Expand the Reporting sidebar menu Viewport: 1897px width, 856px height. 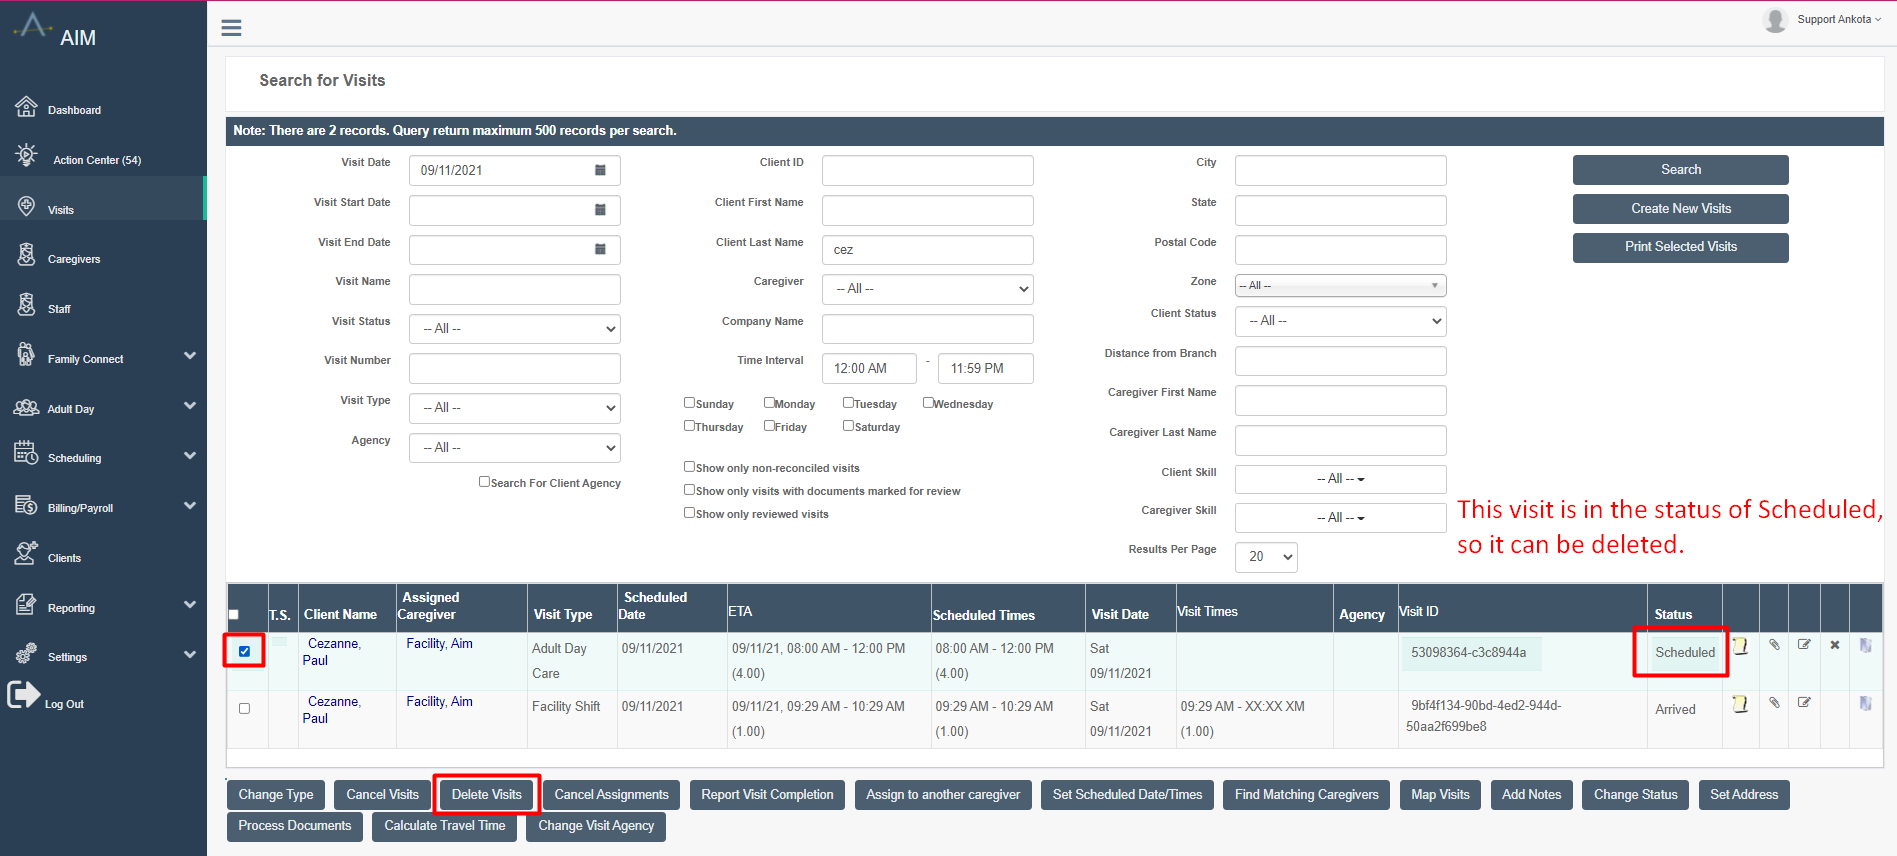[x=190, y=604]
